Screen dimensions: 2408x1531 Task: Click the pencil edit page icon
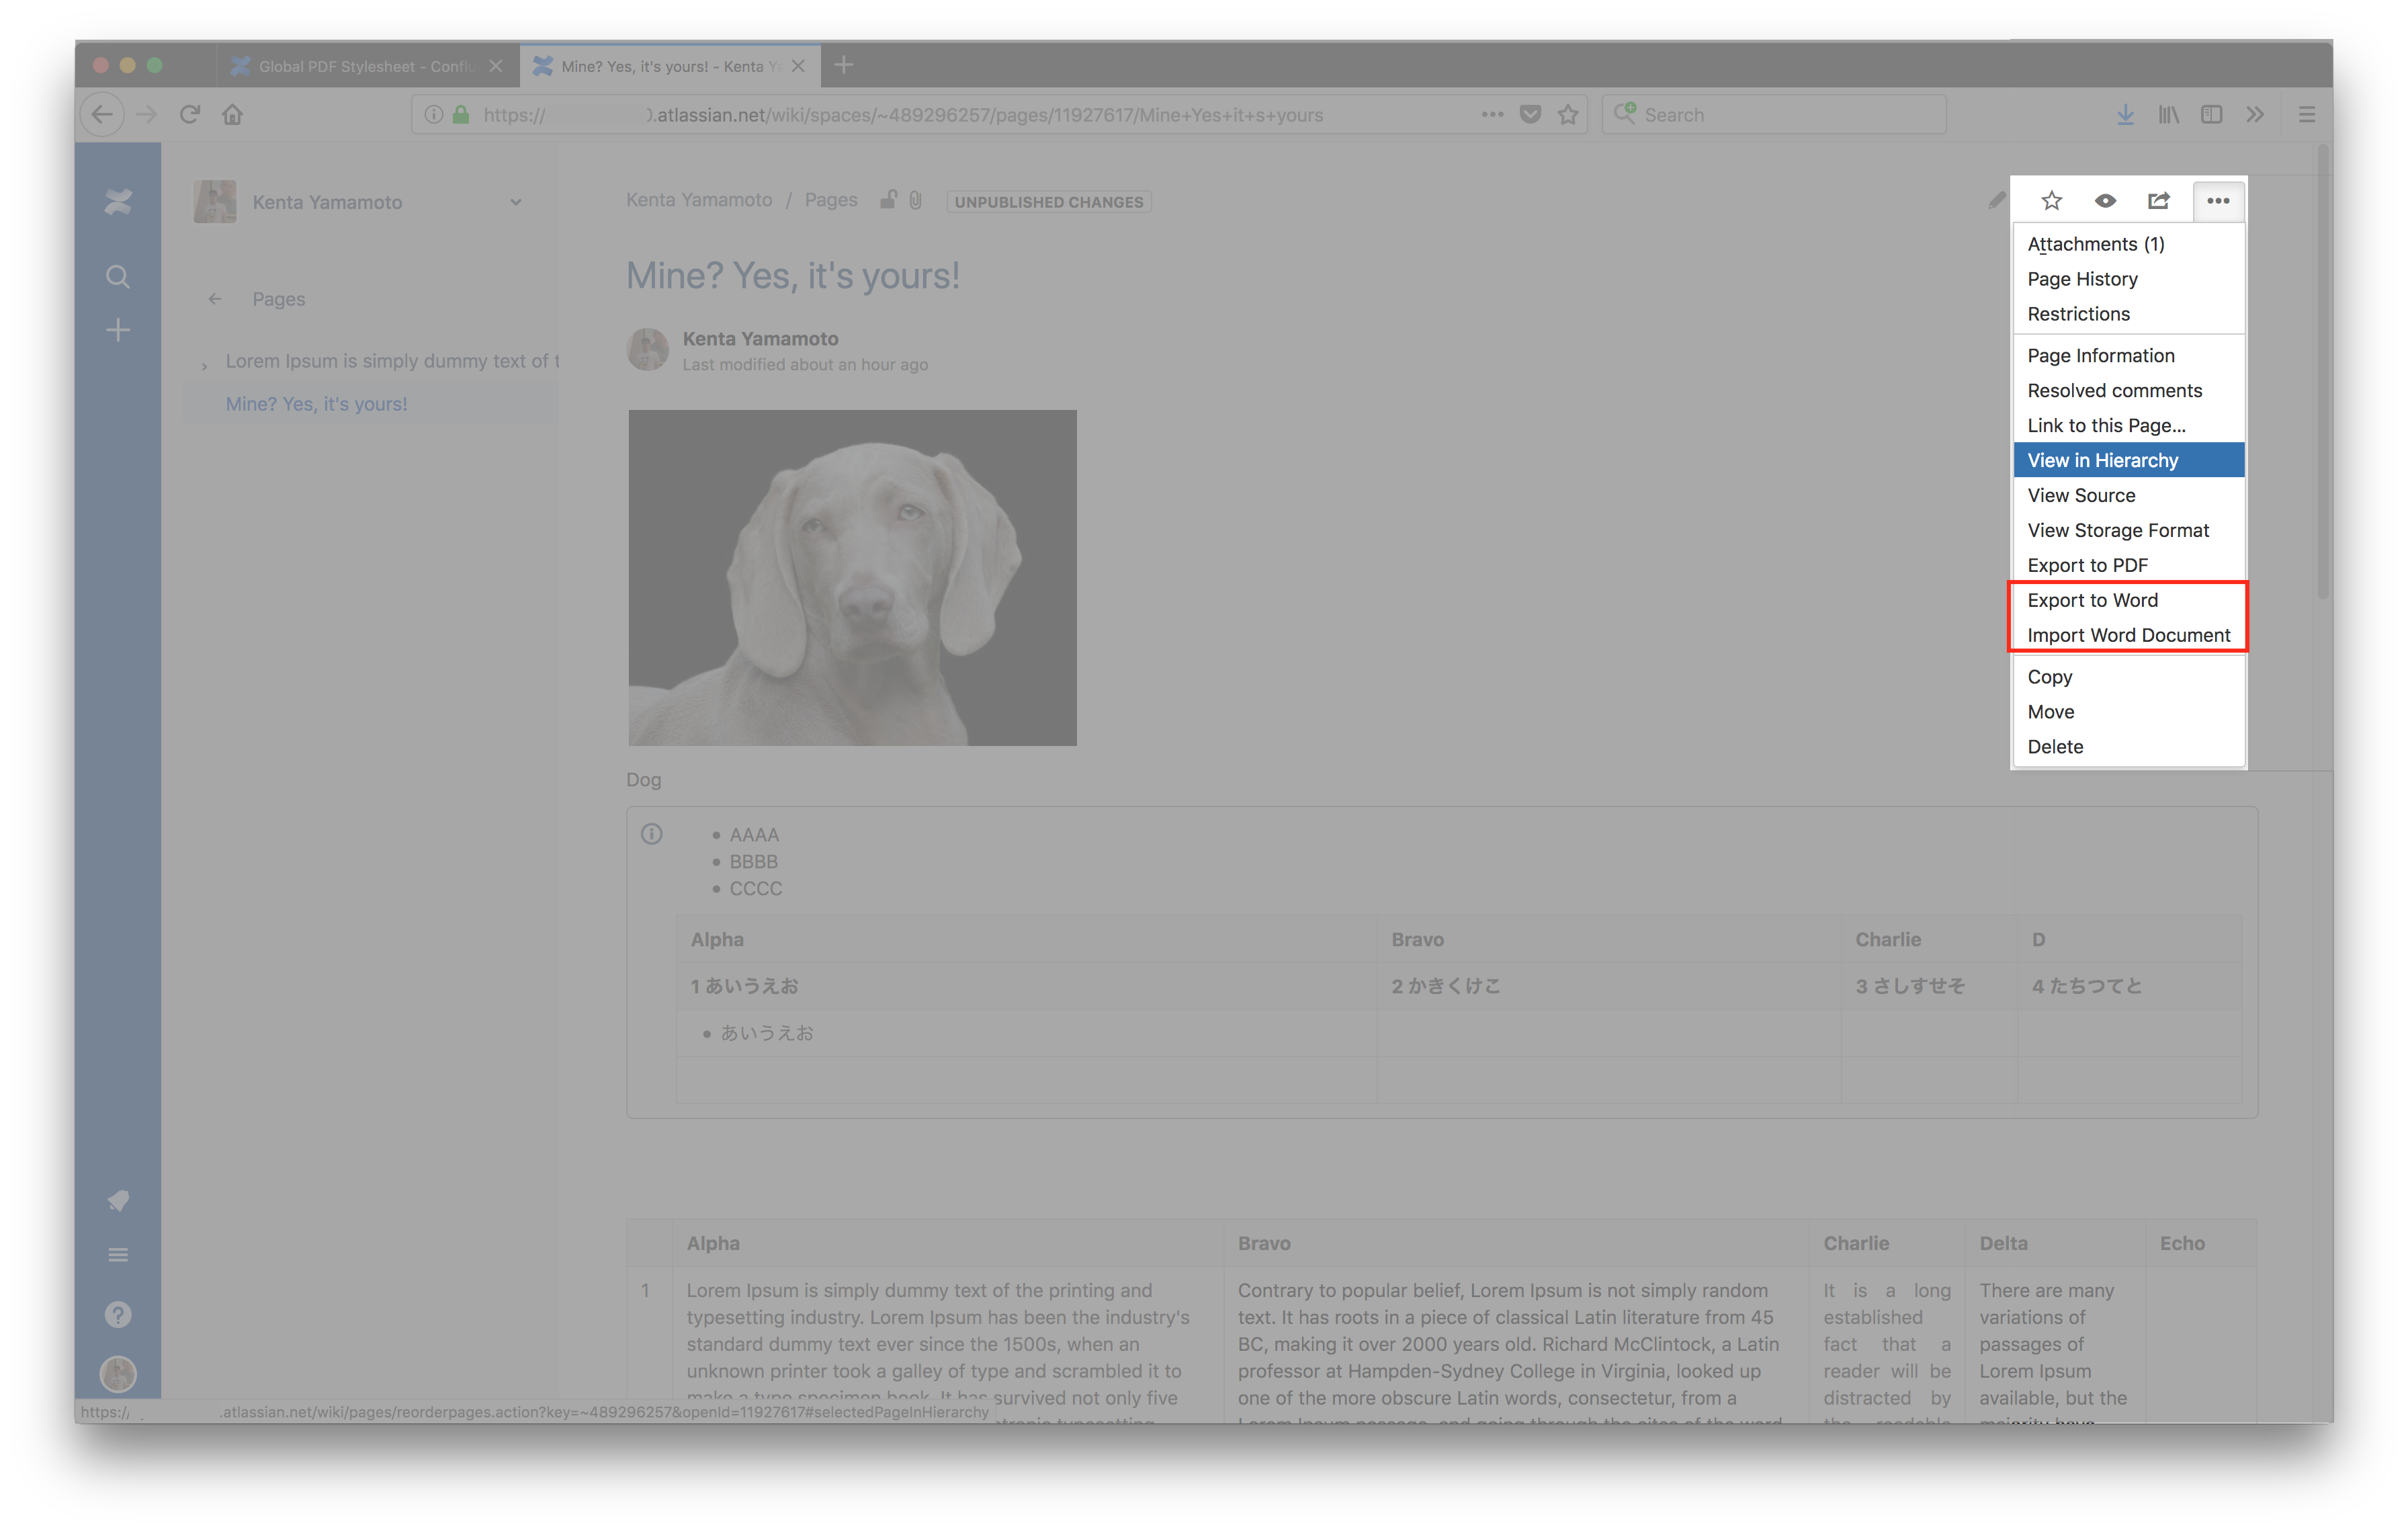click(1996, 201)
